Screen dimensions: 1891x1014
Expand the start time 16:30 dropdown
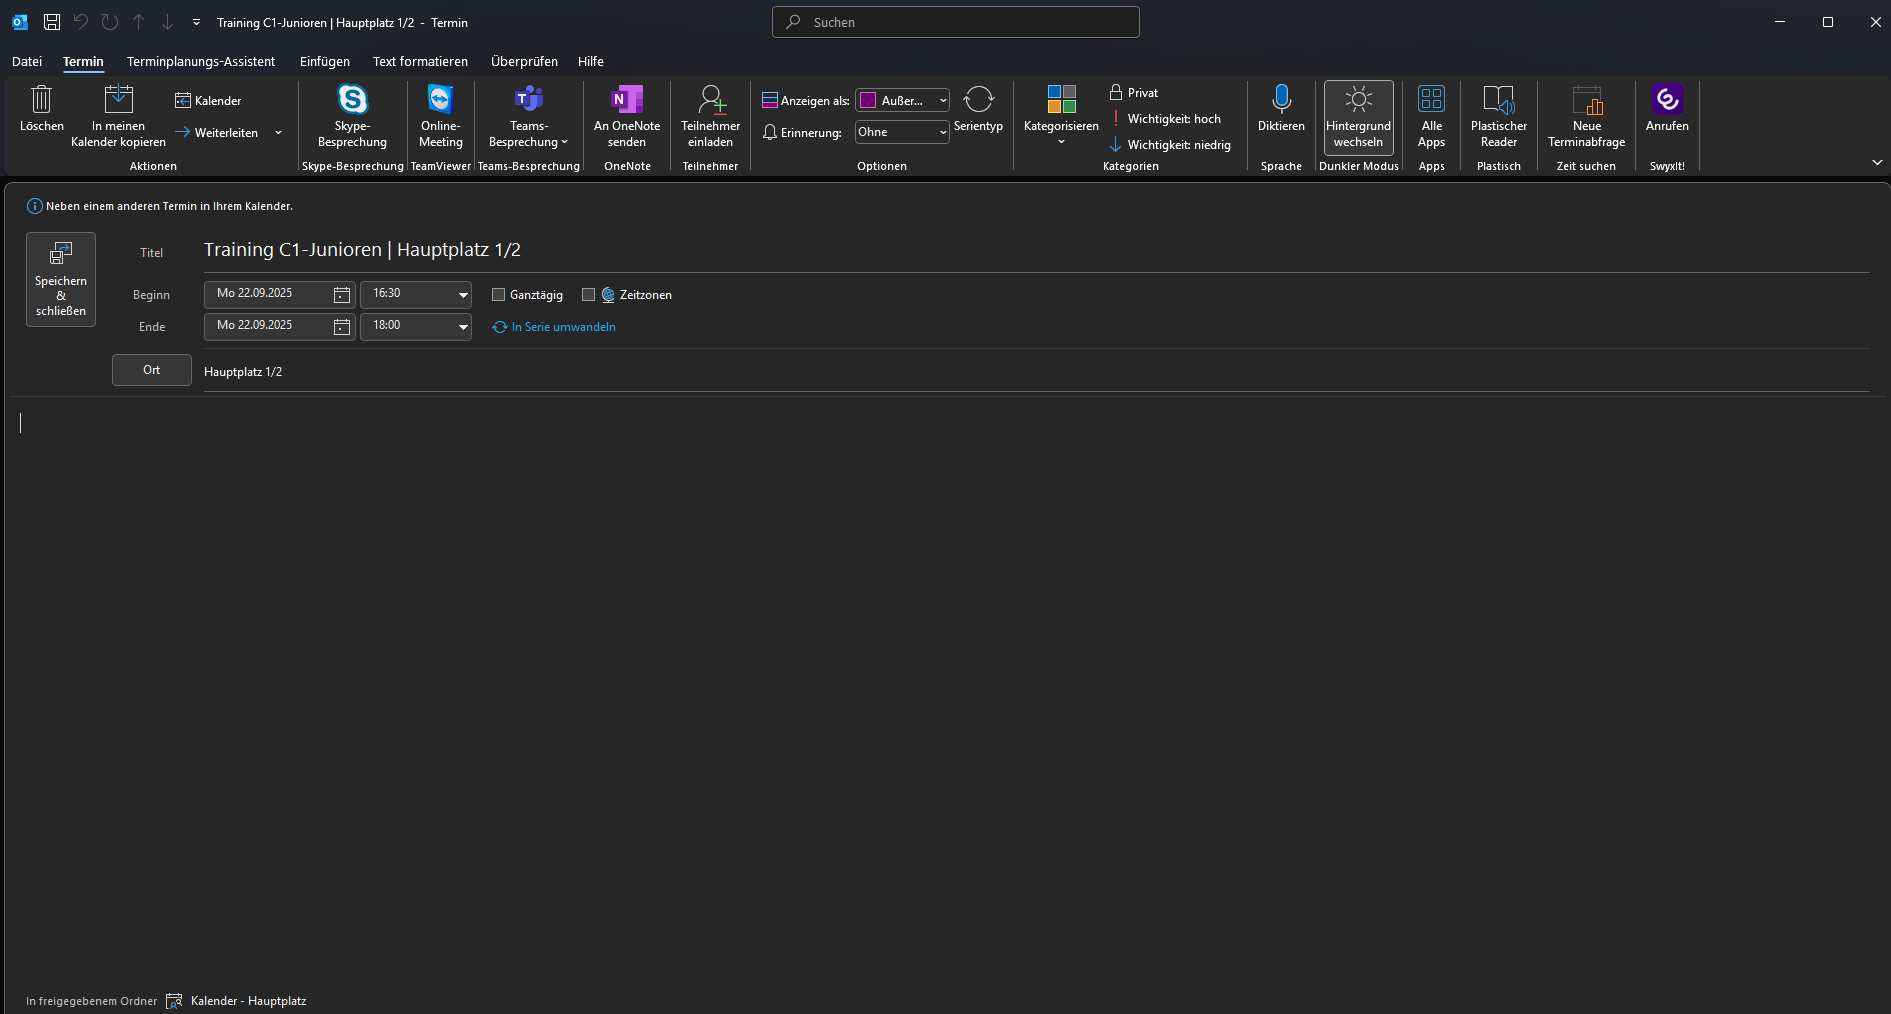click(x=463, y=295)
